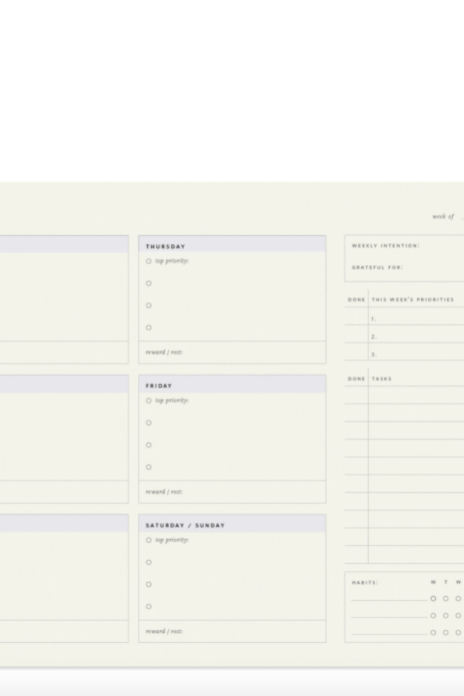This screenshot has width=464, height=696.
Task: Click Friday's "reward / rest:" field
Action: tap(232, 492)
